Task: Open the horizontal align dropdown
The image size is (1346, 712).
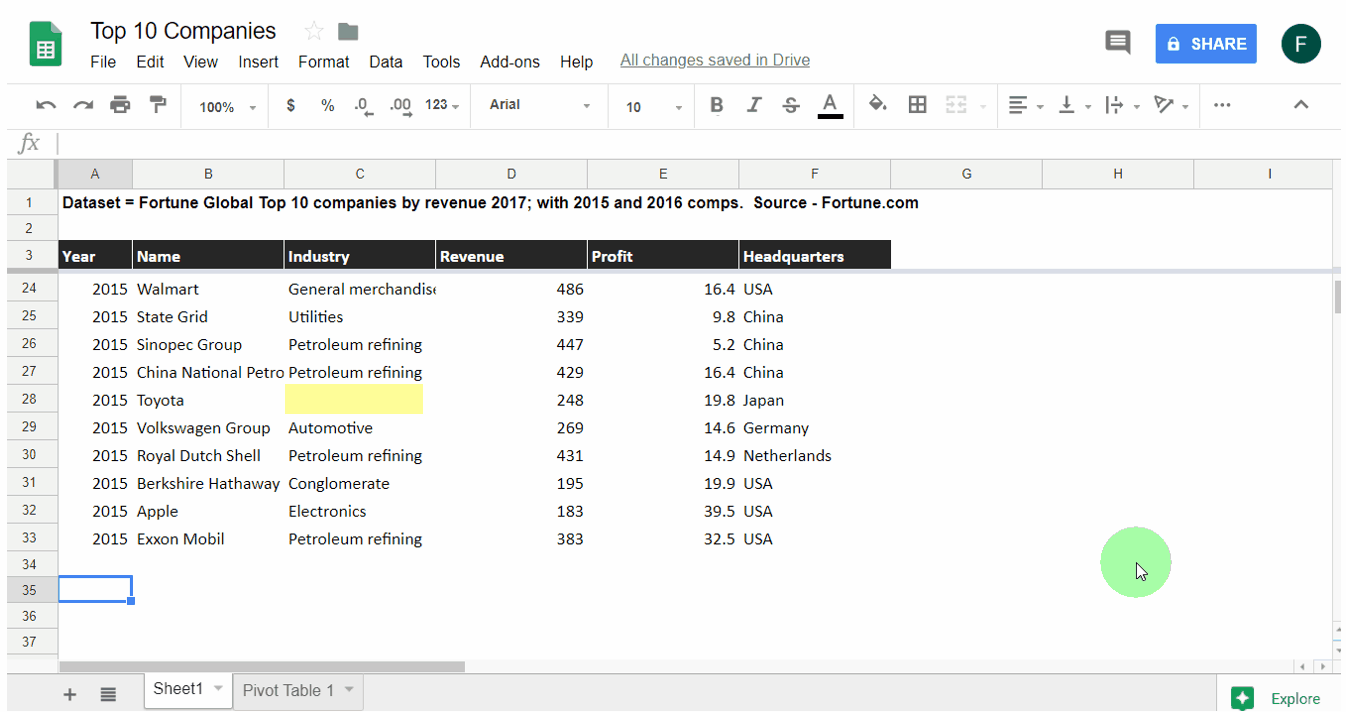Action: click(x=1025, y=105)
